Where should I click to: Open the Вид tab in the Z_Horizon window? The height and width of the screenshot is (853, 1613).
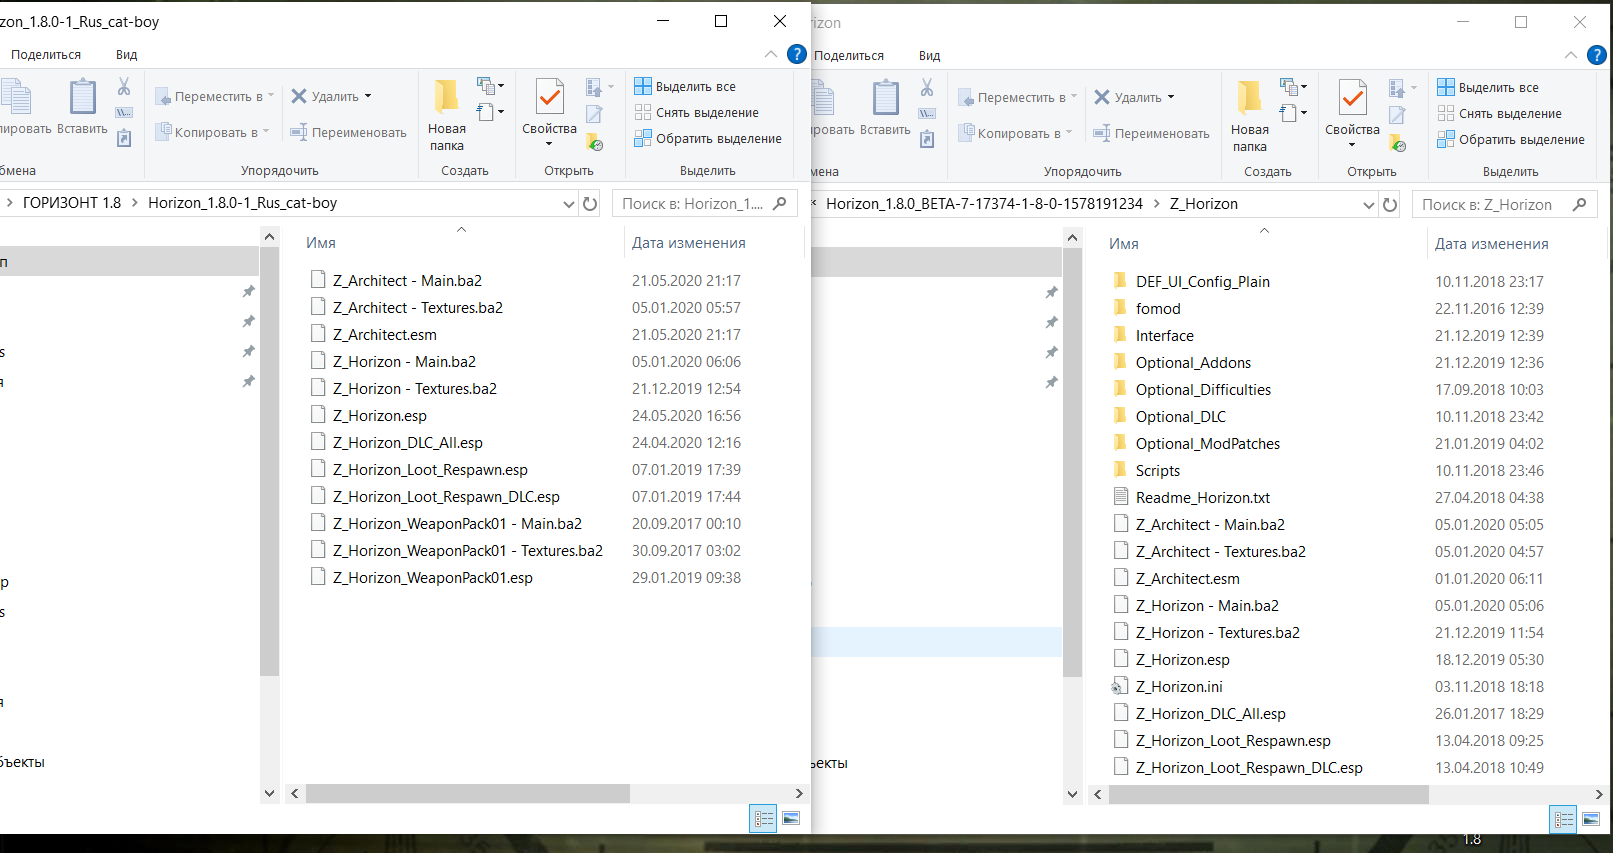(x=929, y=56)
